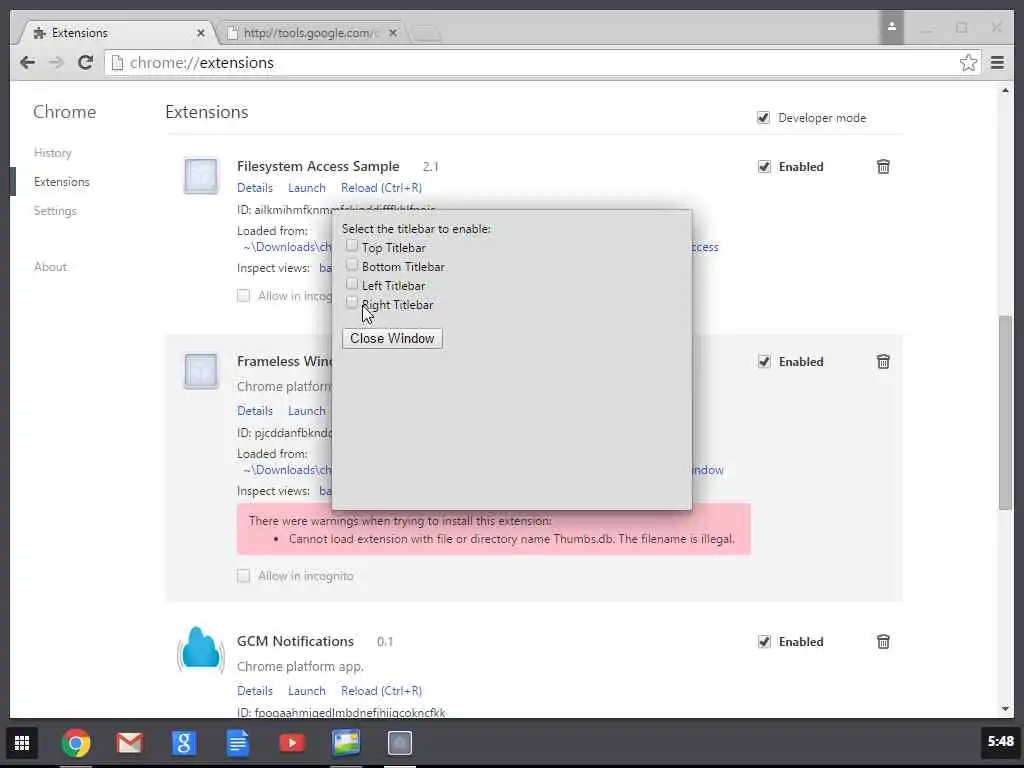Open Frameless Window loaded-from path link
Image resolution: width=1024 pixels, height=768 pixels.
(x=287, y=470)
